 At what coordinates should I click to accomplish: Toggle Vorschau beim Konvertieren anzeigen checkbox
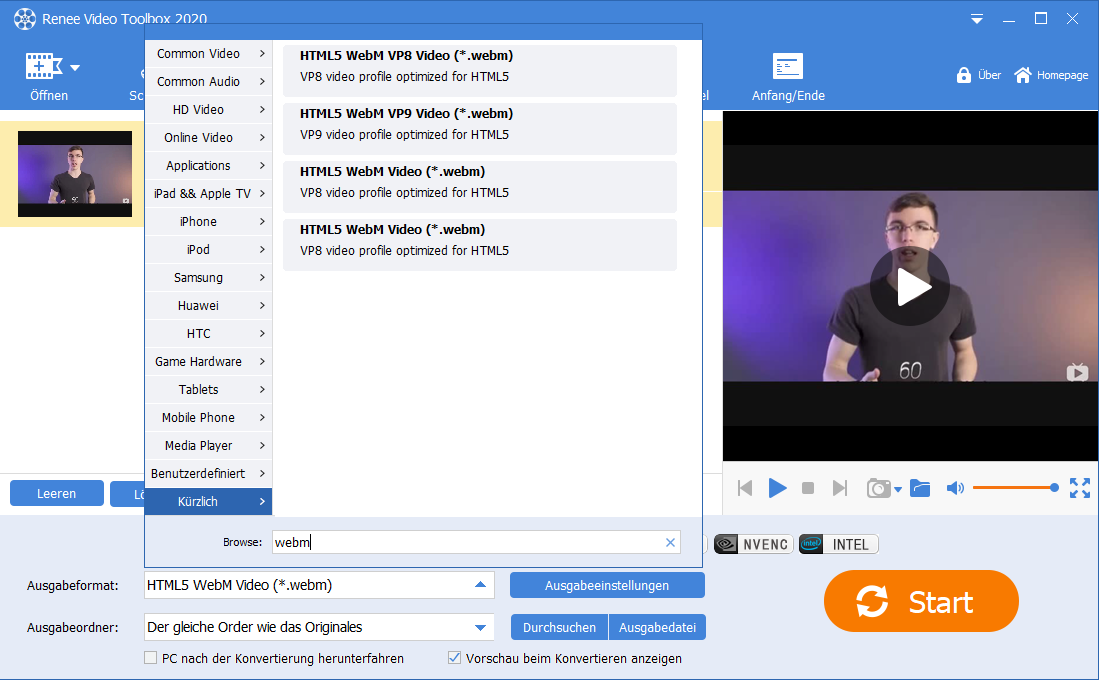click(x=454, y=658)
